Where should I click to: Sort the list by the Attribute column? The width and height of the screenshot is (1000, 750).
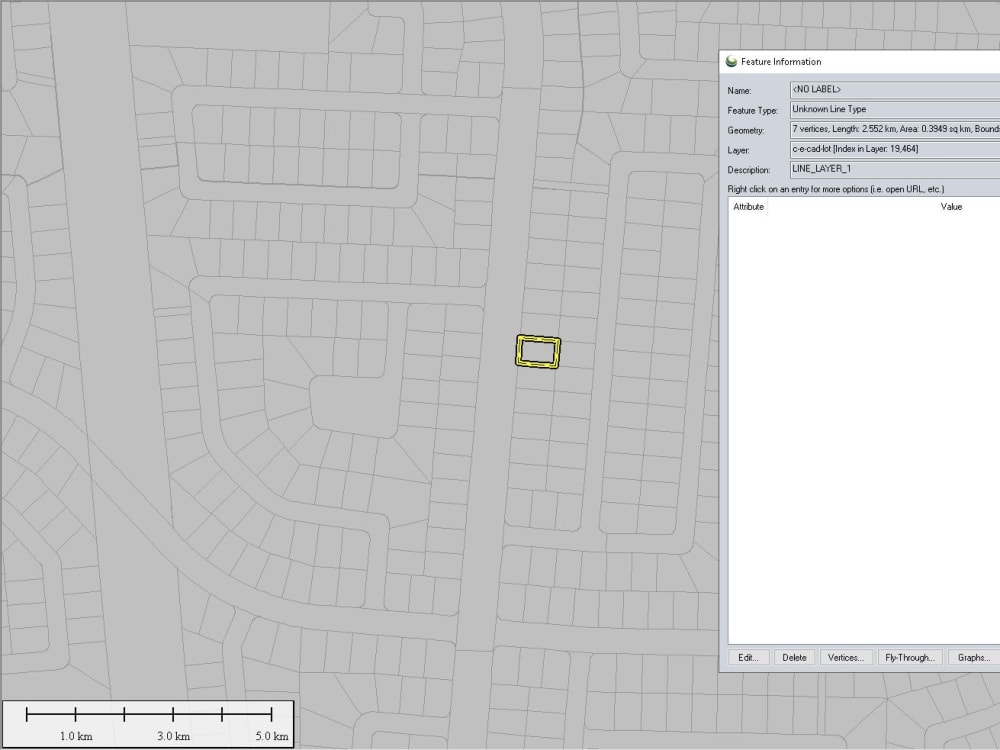pos(751,207)
